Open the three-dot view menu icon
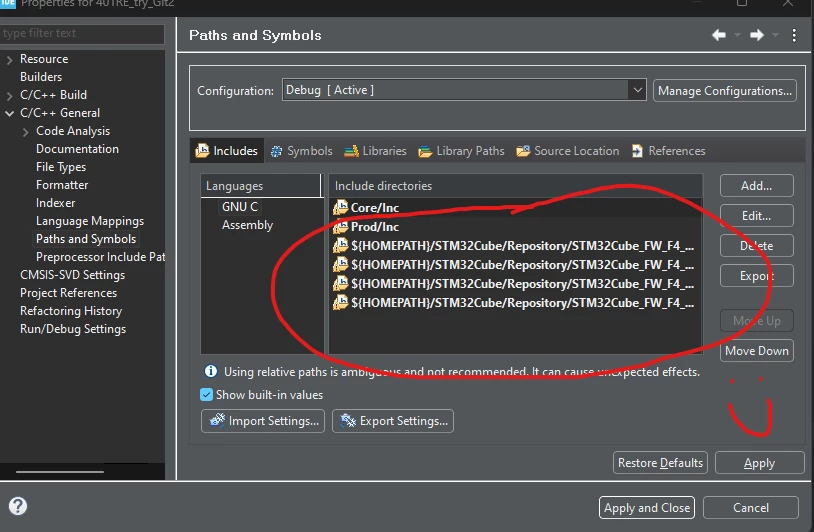The image size is (814, 532). click(x=794, y=35)
